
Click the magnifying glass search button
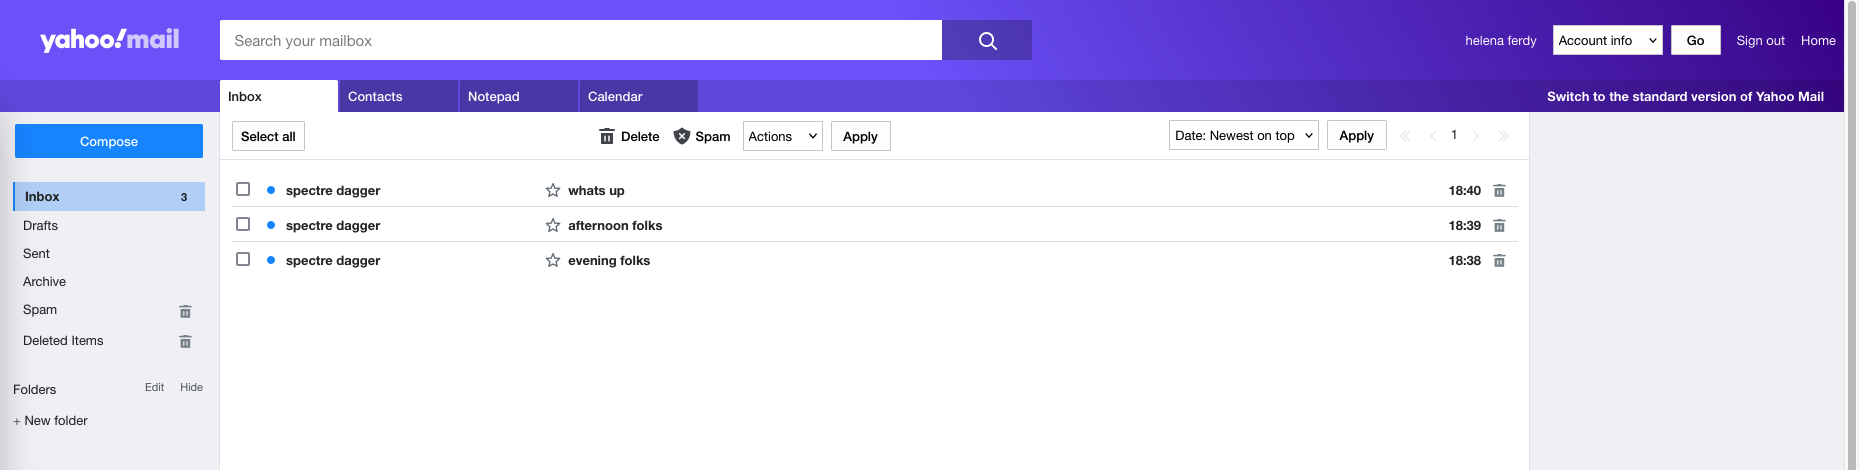[986, 41]
